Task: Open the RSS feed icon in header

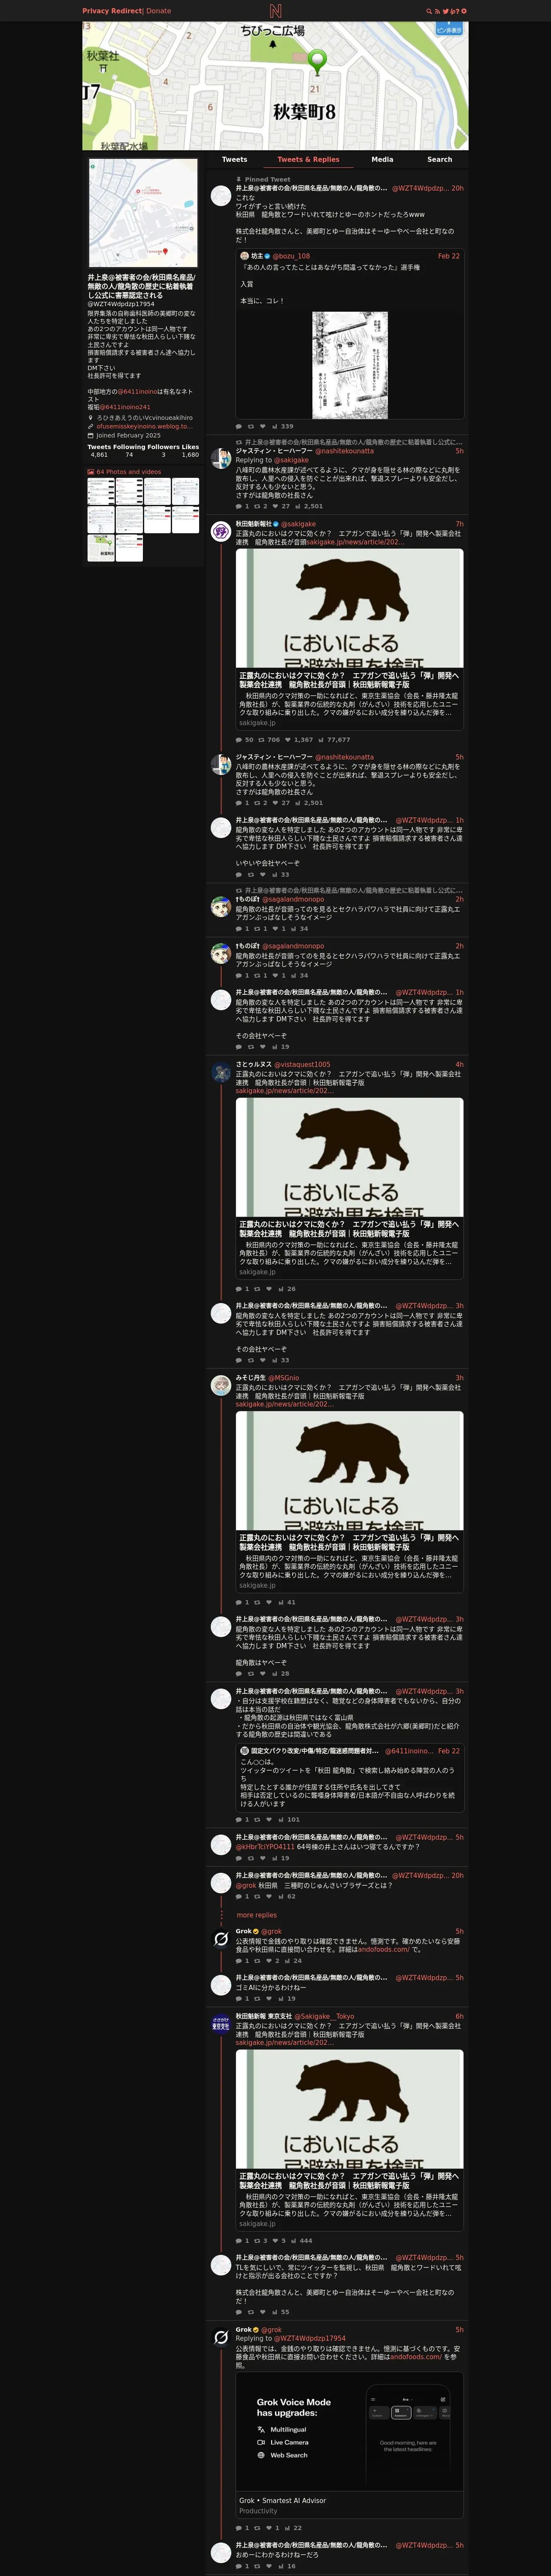Action: [437, 11]
